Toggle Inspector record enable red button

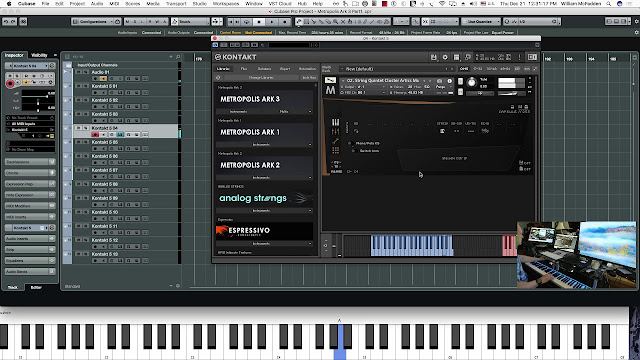(x=10, y=84)
